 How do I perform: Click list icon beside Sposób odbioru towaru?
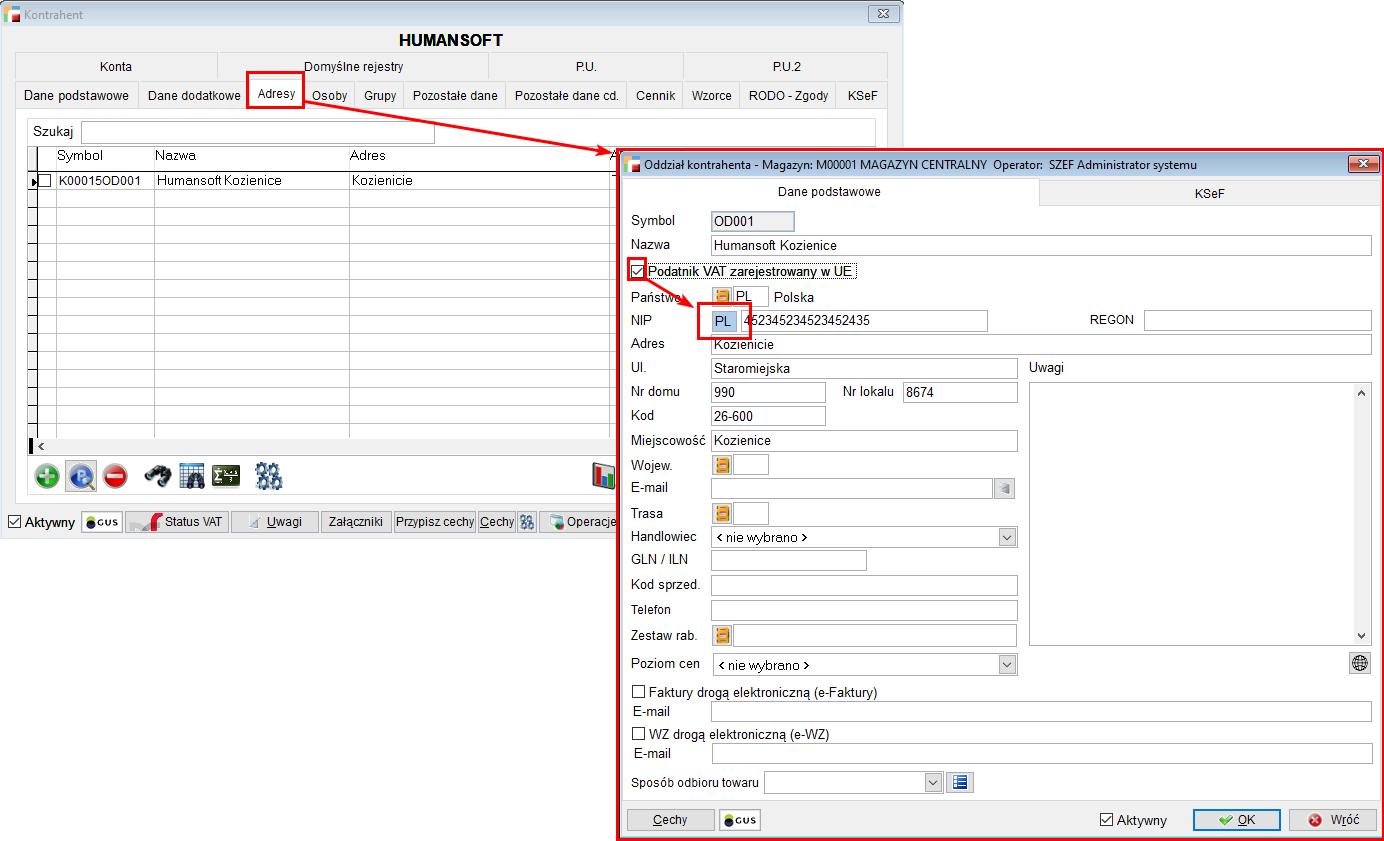tap(960, 782)
